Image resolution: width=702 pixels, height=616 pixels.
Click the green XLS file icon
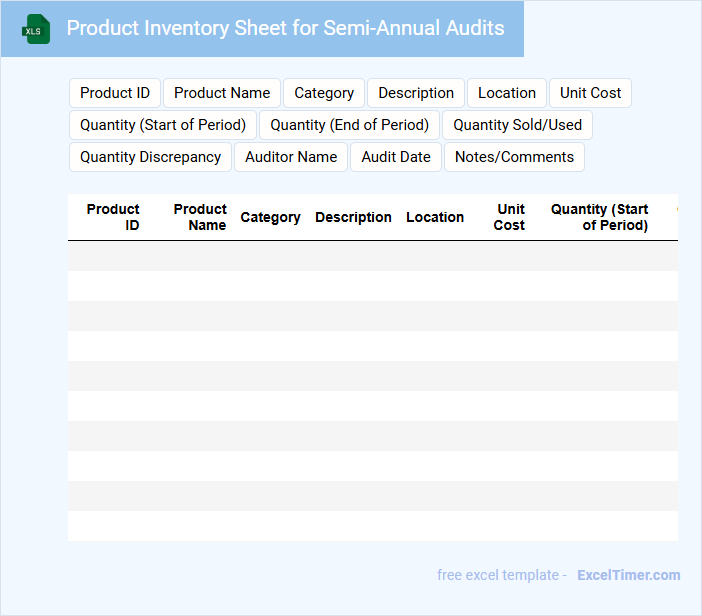click(x=36, y=29)
